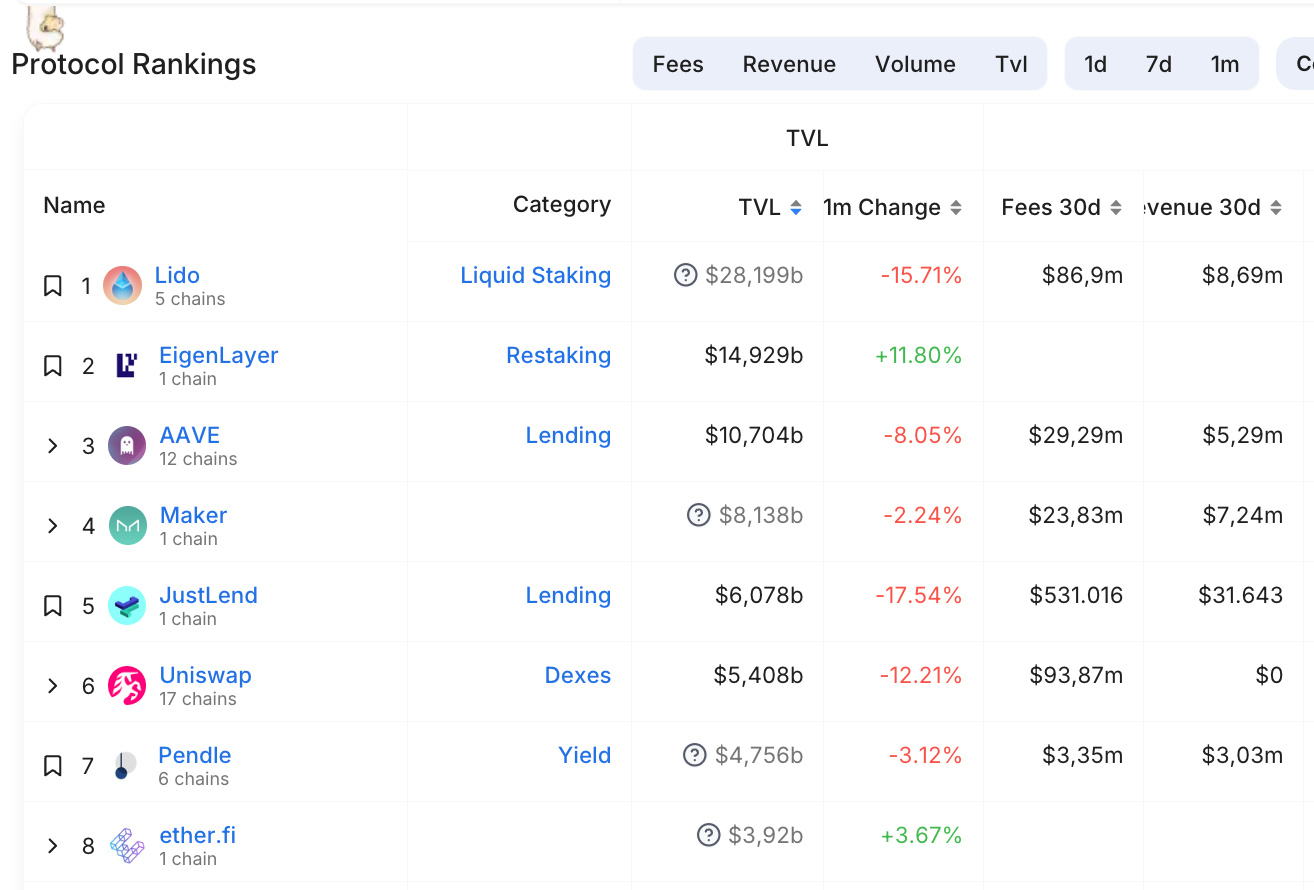Click the $14,929b TVL value
The width and height of the screenshot is (1314, 890).
tap(754, 355)
